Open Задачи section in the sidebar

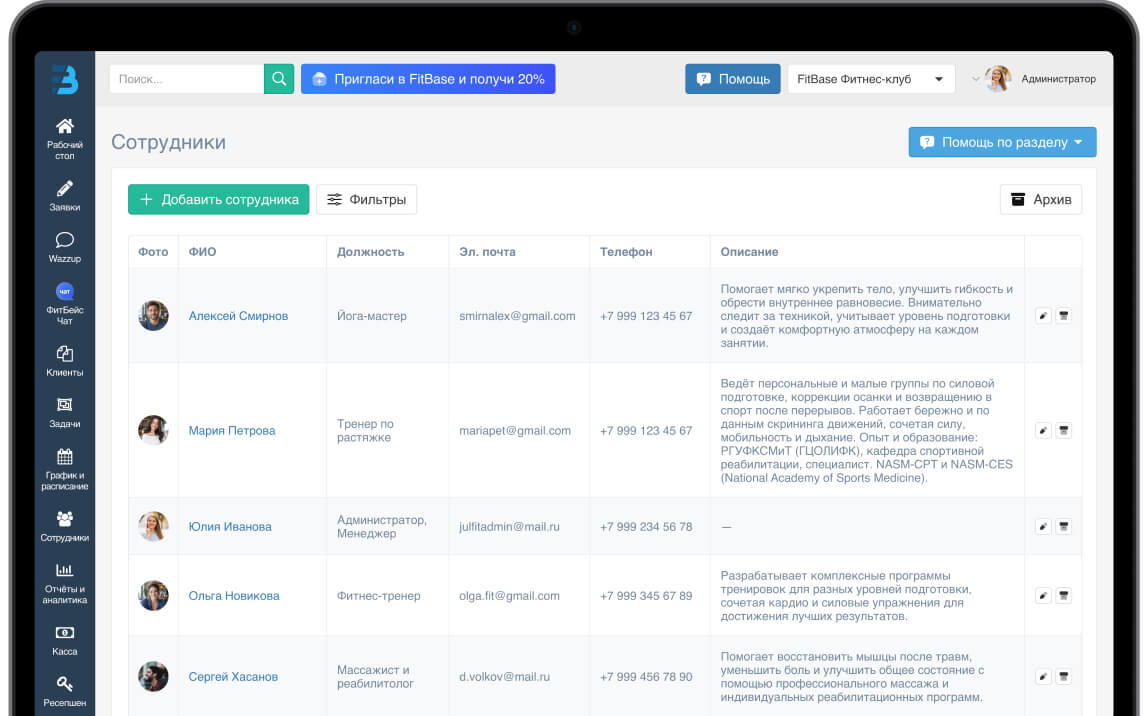tap(64, 412)
